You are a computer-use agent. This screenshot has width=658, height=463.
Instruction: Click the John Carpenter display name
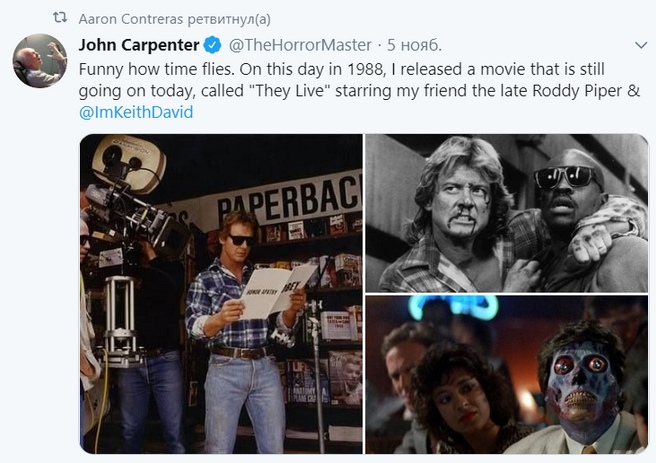[x=139, y=45]
